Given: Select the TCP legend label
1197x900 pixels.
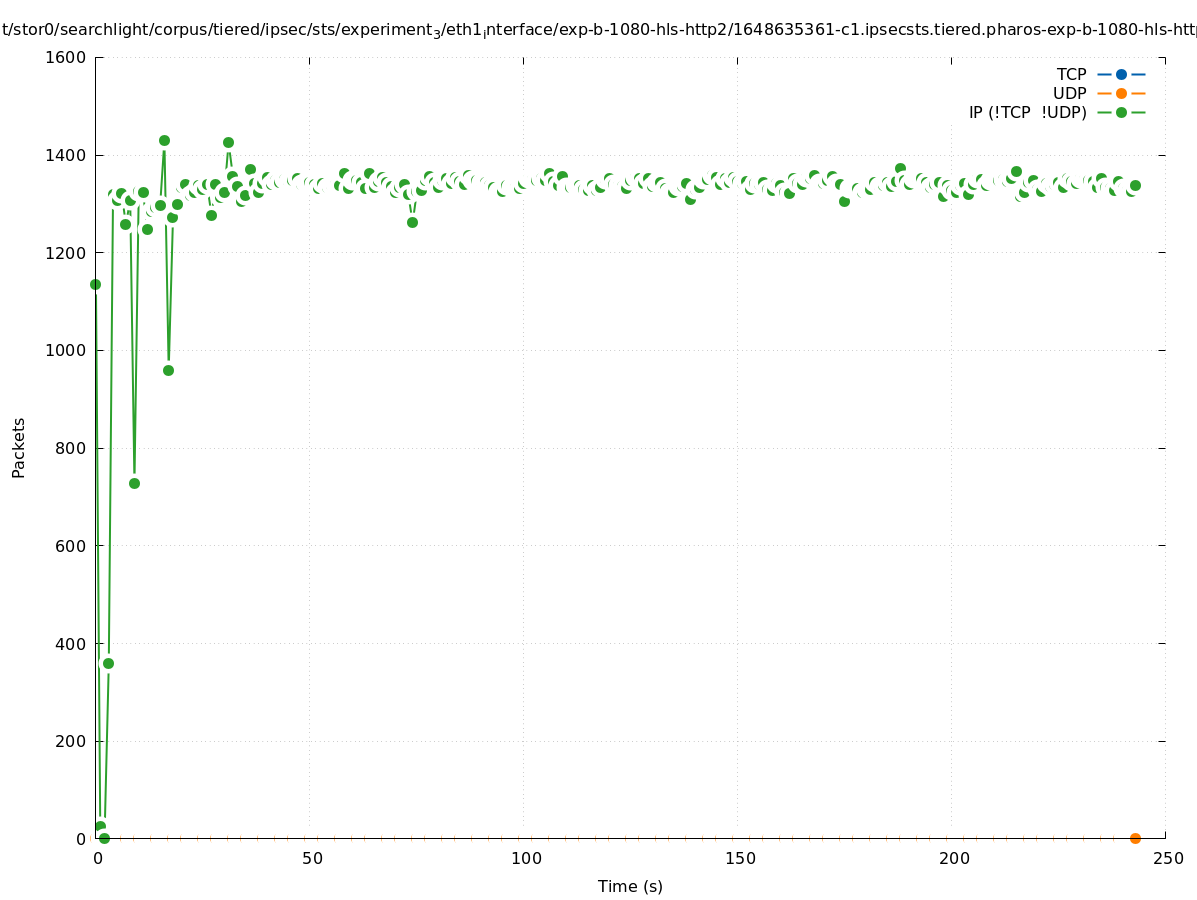Looking at the screenshot, I should pyautogui.click(x=1071, y=74).
